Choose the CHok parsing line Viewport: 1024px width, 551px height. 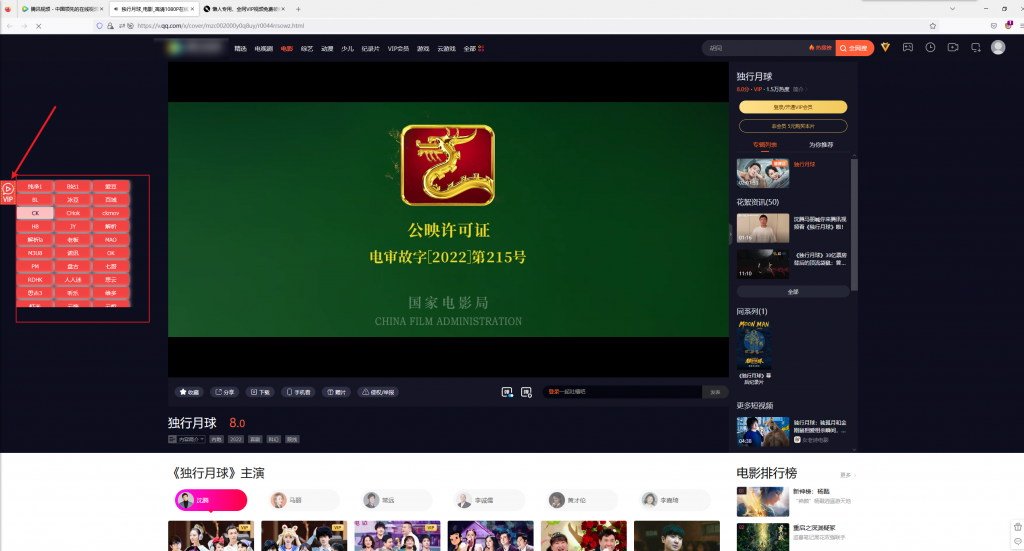[x=73, y=213]
